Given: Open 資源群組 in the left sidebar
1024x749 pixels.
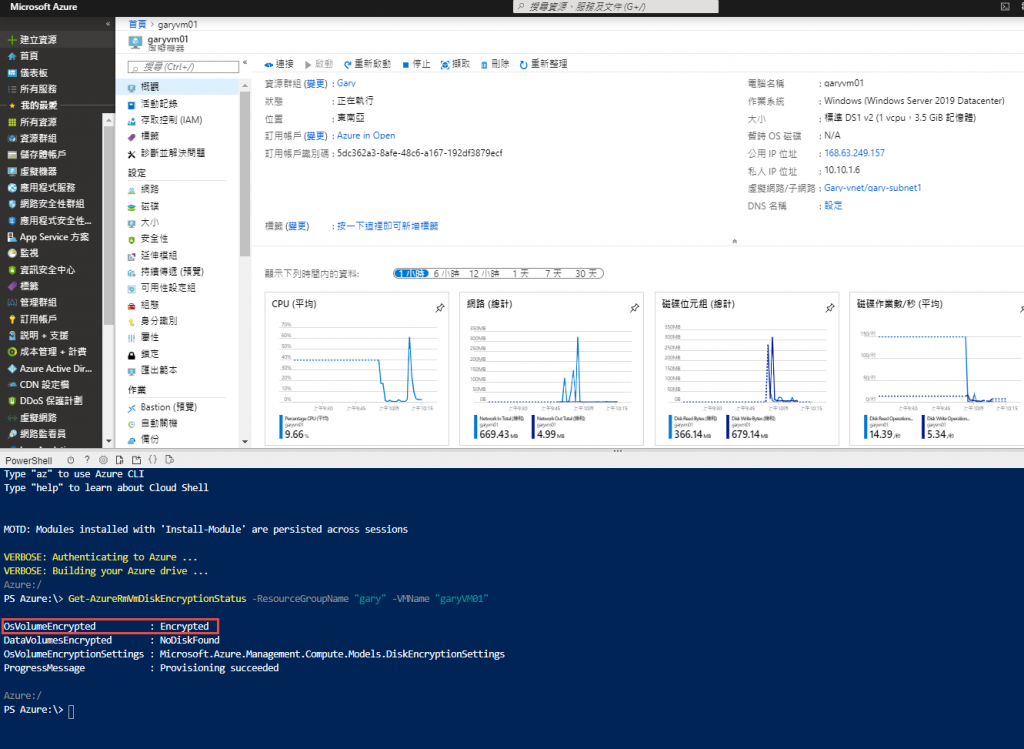Looking at the screenshot, I should click(x=32, y=138).
